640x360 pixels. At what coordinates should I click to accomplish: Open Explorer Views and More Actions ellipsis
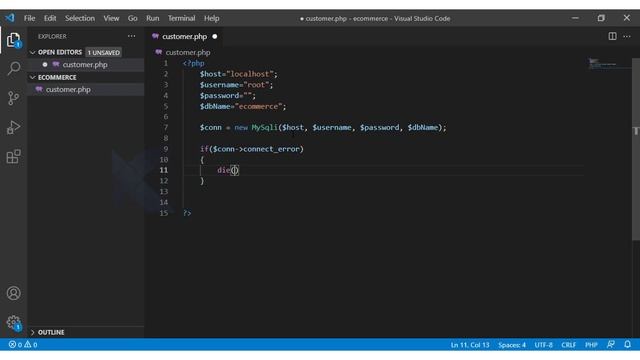(131, 36)
